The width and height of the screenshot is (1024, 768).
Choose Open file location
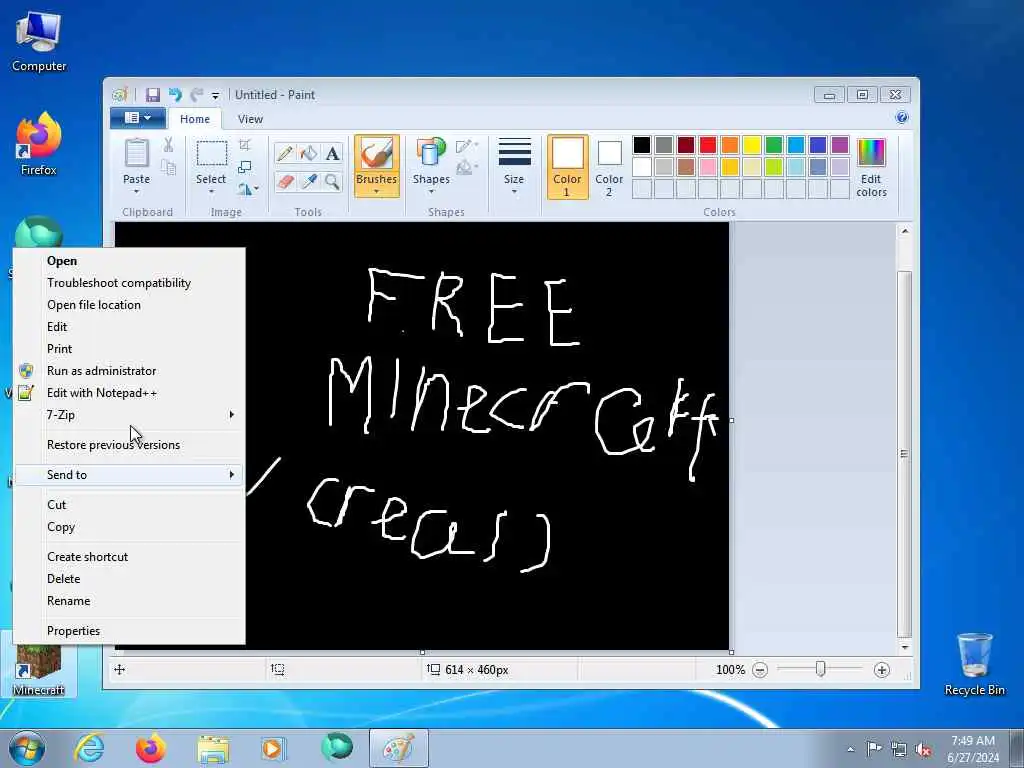(x=129, y=305)
